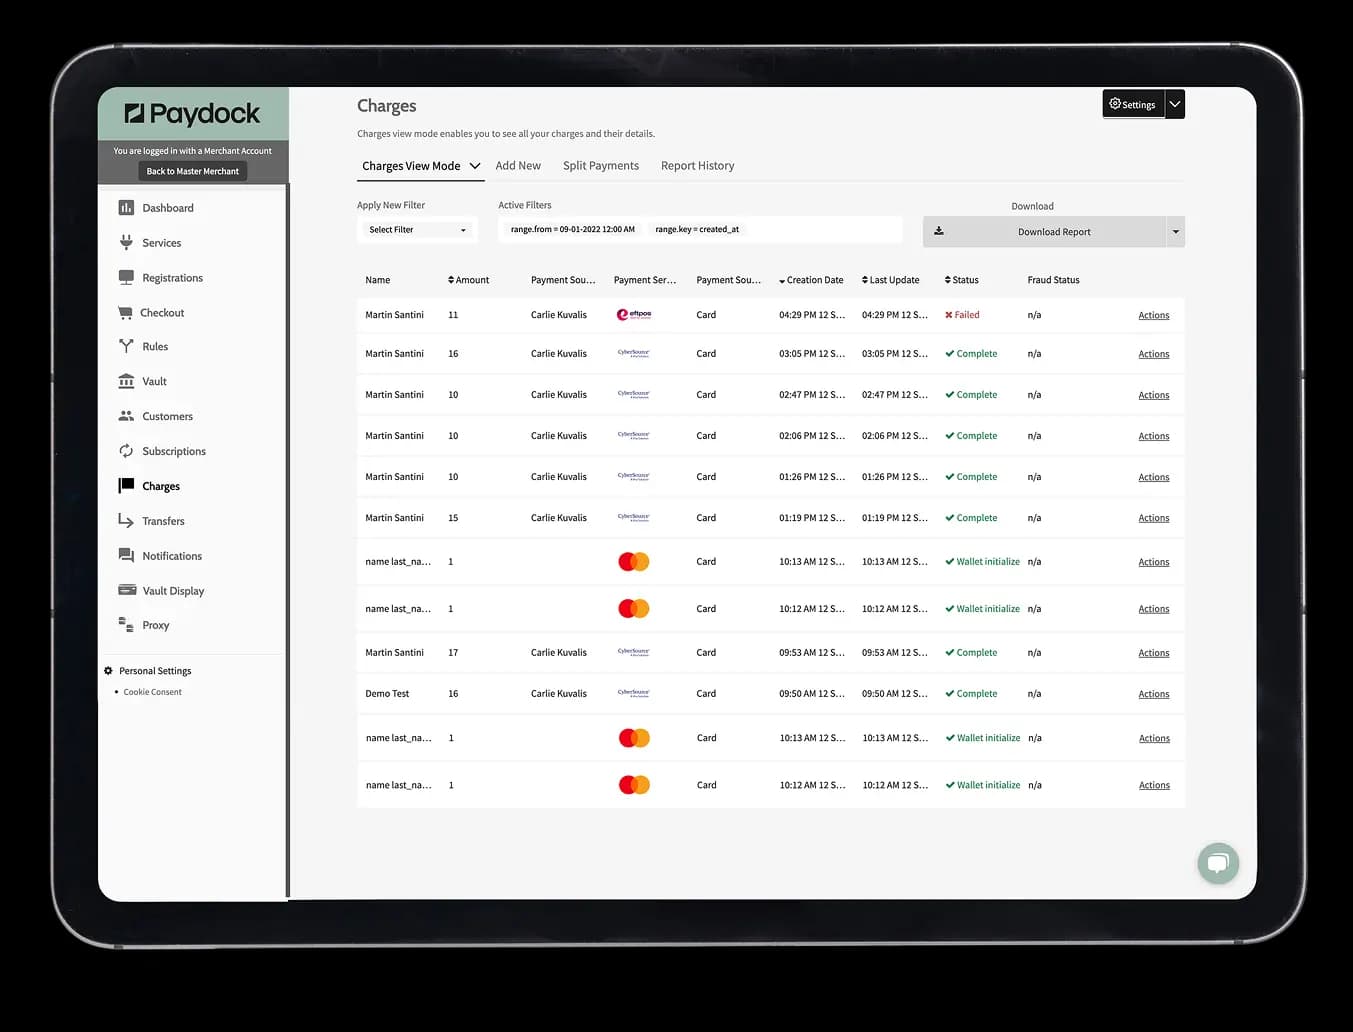Click the range.key created_at filter tag
Viewport: 1353px width, 1032px height.
click(x=697, y=229)
